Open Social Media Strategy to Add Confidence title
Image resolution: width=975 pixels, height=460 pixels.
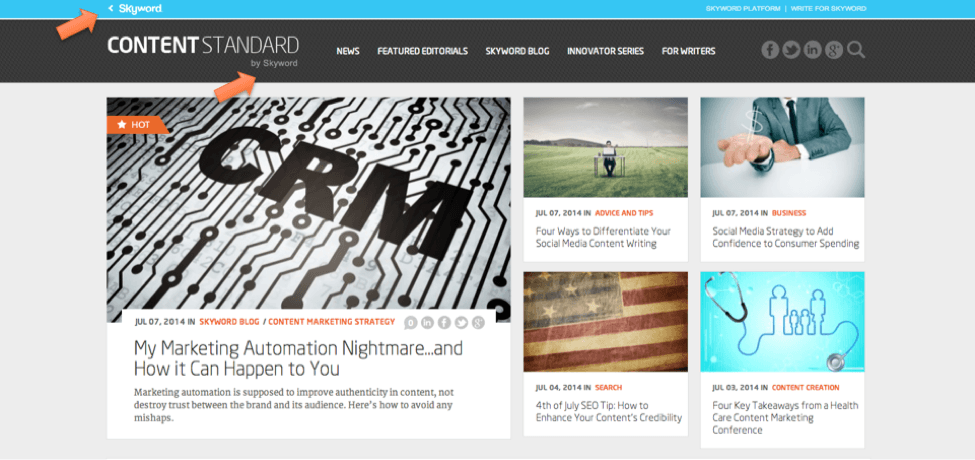pos(786,237)
